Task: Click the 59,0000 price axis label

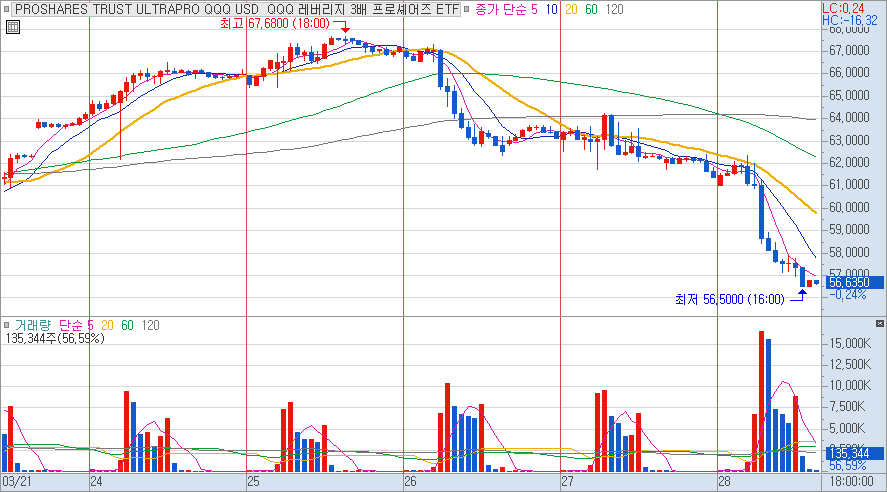Action: 849,229
